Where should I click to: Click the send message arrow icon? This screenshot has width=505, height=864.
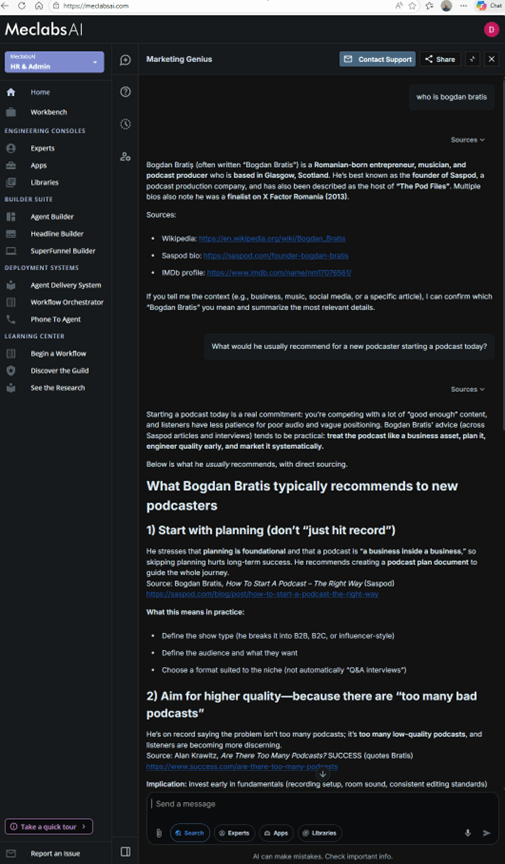tap(486, 833)
